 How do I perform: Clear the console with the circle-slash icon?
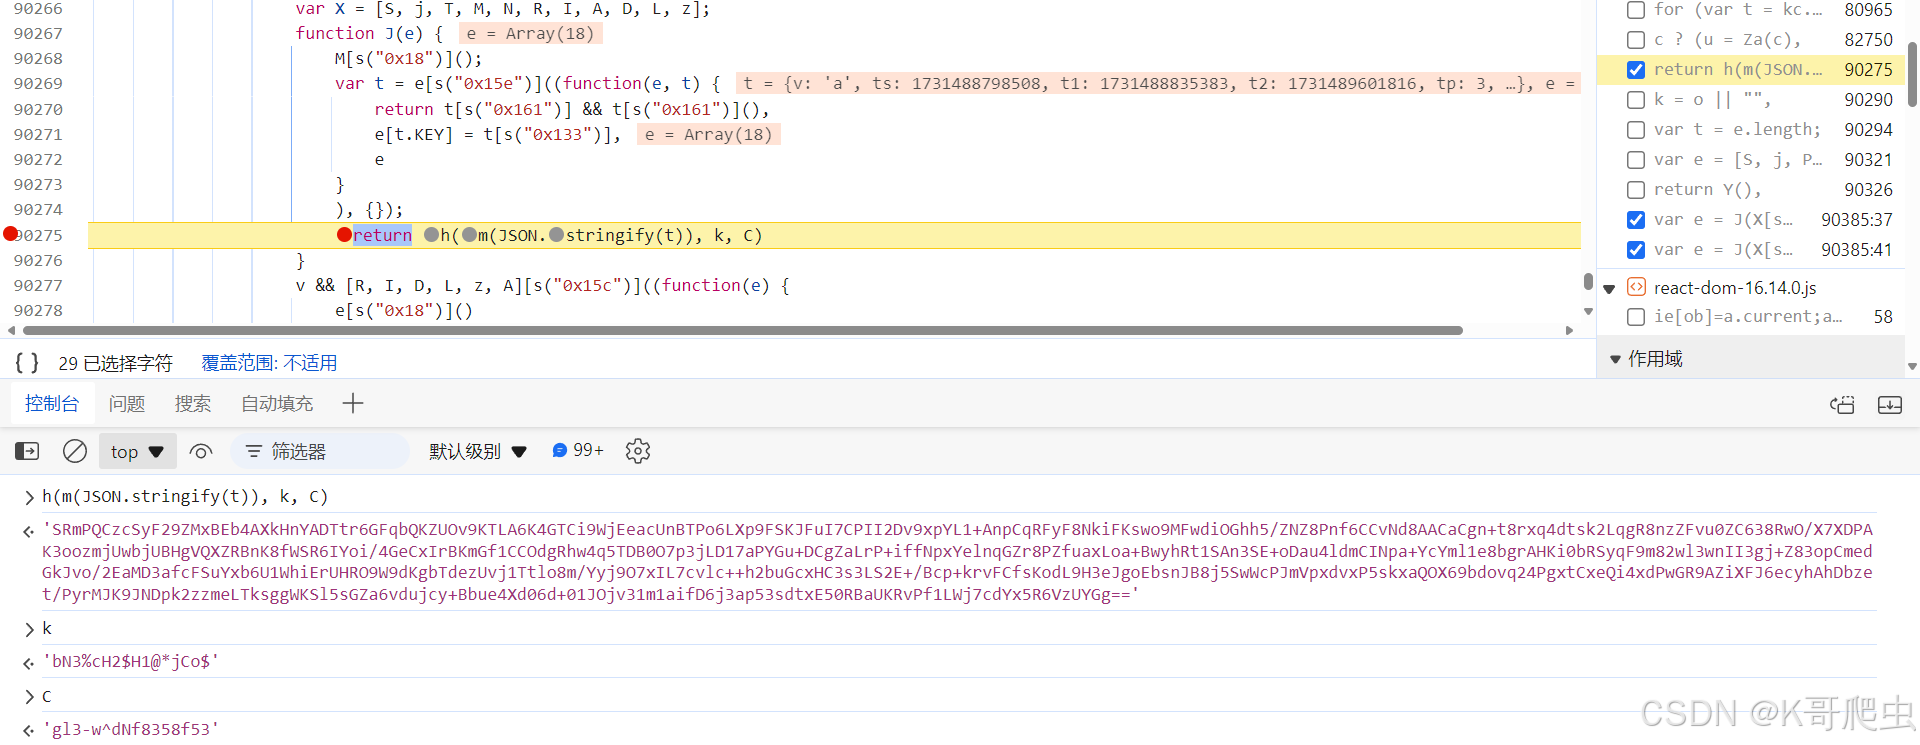point(75,452)
